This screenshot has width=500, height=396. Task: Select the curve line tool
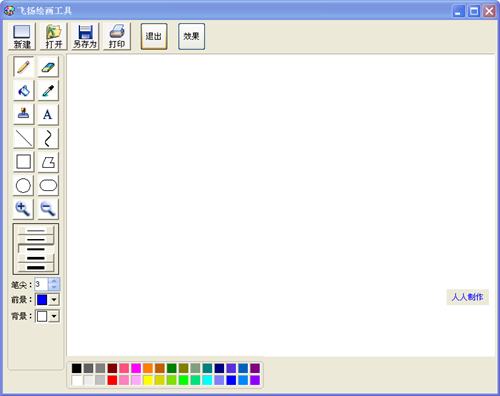[48, 138]
